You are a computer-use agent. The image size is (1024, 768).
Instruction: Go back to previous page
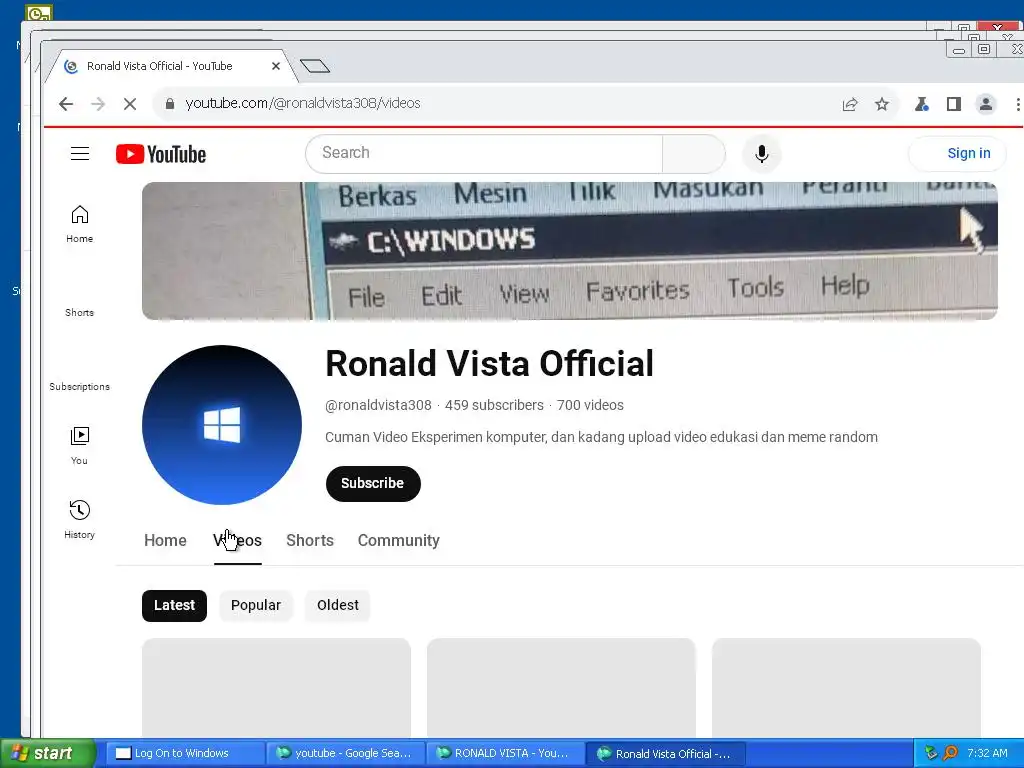pos(66,104)
